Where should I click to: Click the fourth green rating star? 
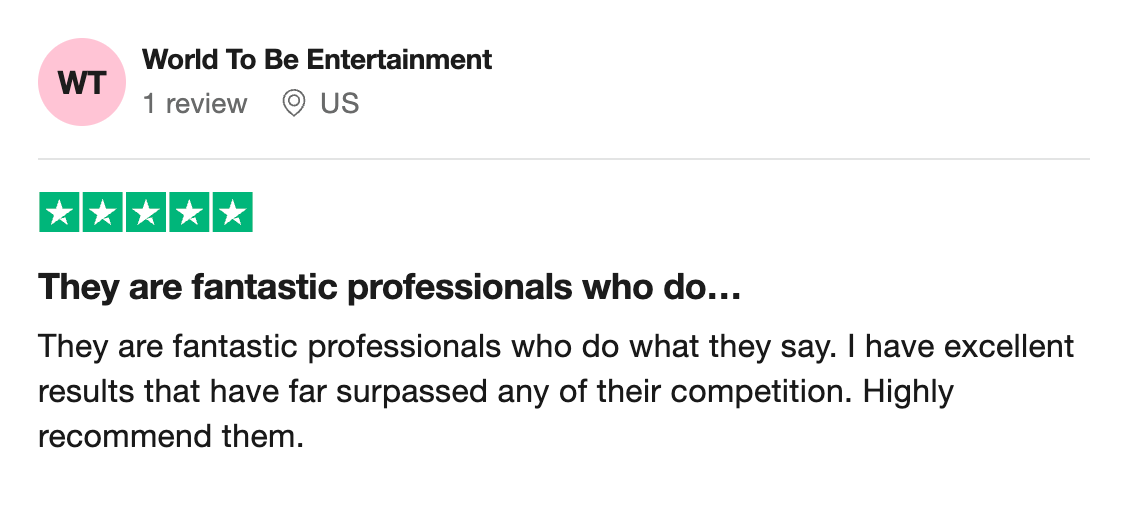pyautogui.click(x=189, y=212)
